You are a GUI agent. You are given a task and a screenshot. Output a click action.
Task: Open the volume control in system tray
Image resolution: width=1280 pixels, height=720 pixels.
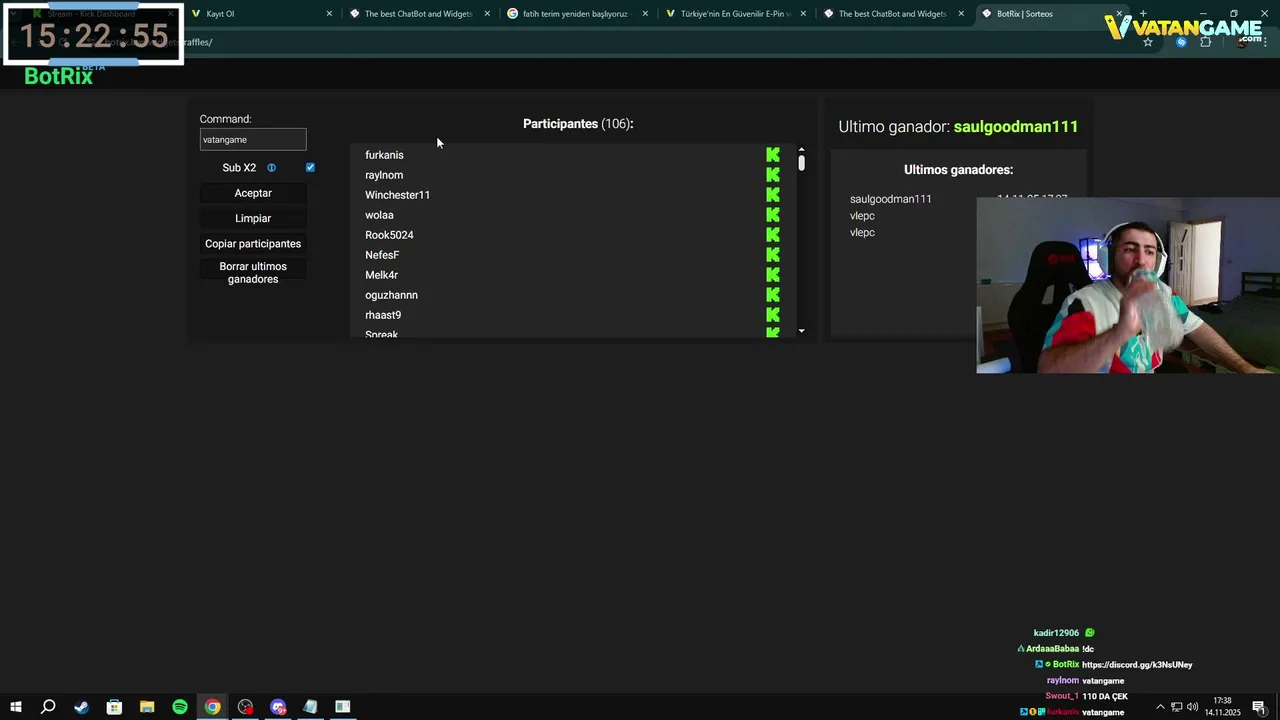tap(1192, 707)
